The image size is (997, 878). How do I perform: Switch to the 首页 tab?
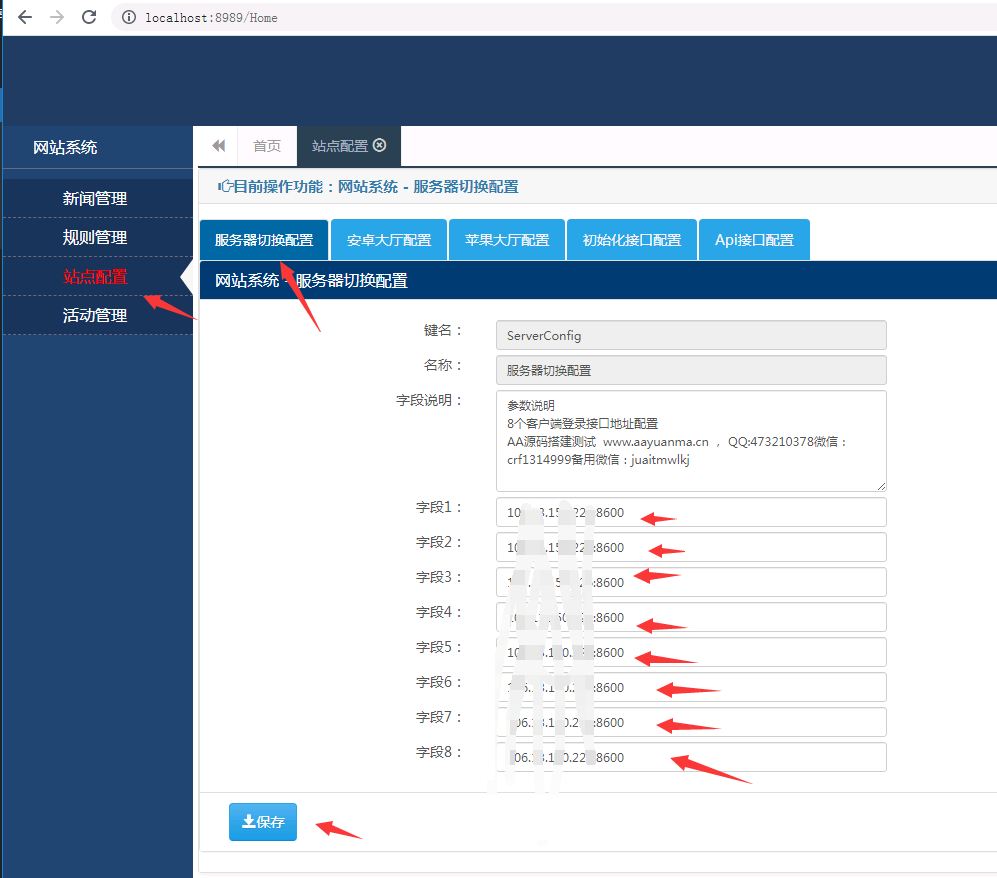coord(266,145)
